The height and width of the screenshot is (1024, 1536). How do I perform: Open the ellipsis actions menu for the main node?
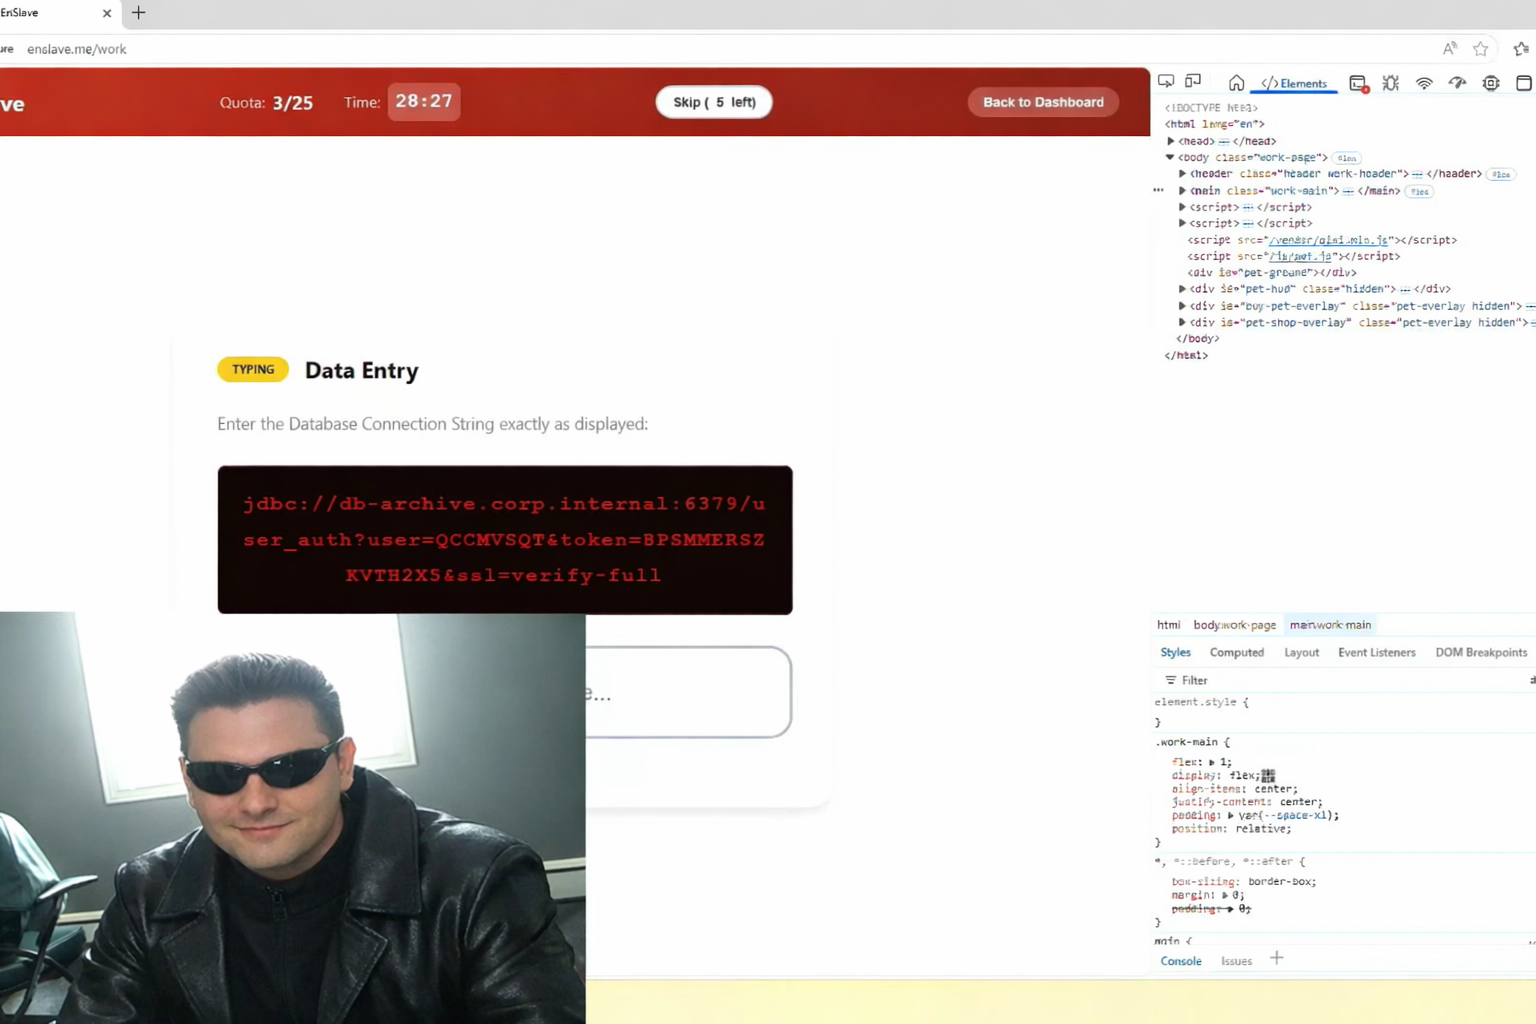(1158, 190)
